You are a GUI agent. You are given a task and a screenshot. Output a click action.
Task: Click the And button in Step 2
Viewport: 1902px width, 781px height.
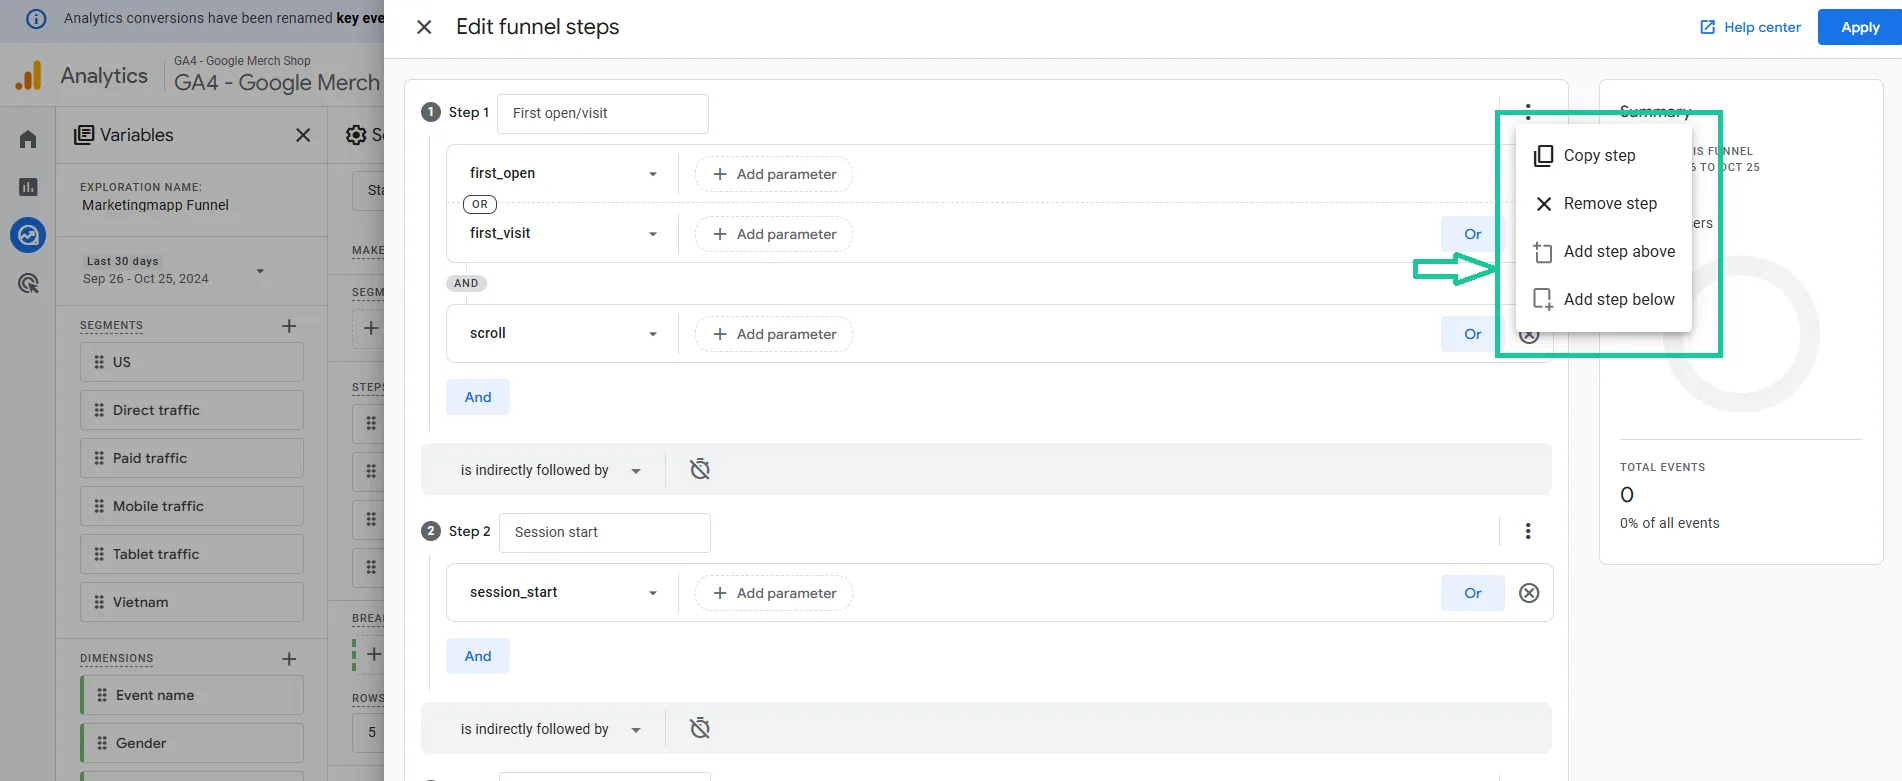(478, 656)
